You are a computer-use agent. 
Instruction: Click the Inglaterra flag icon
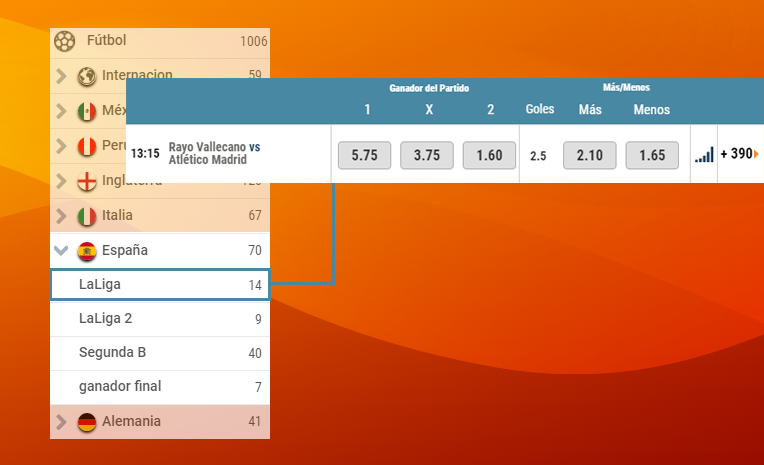point(87,181)
